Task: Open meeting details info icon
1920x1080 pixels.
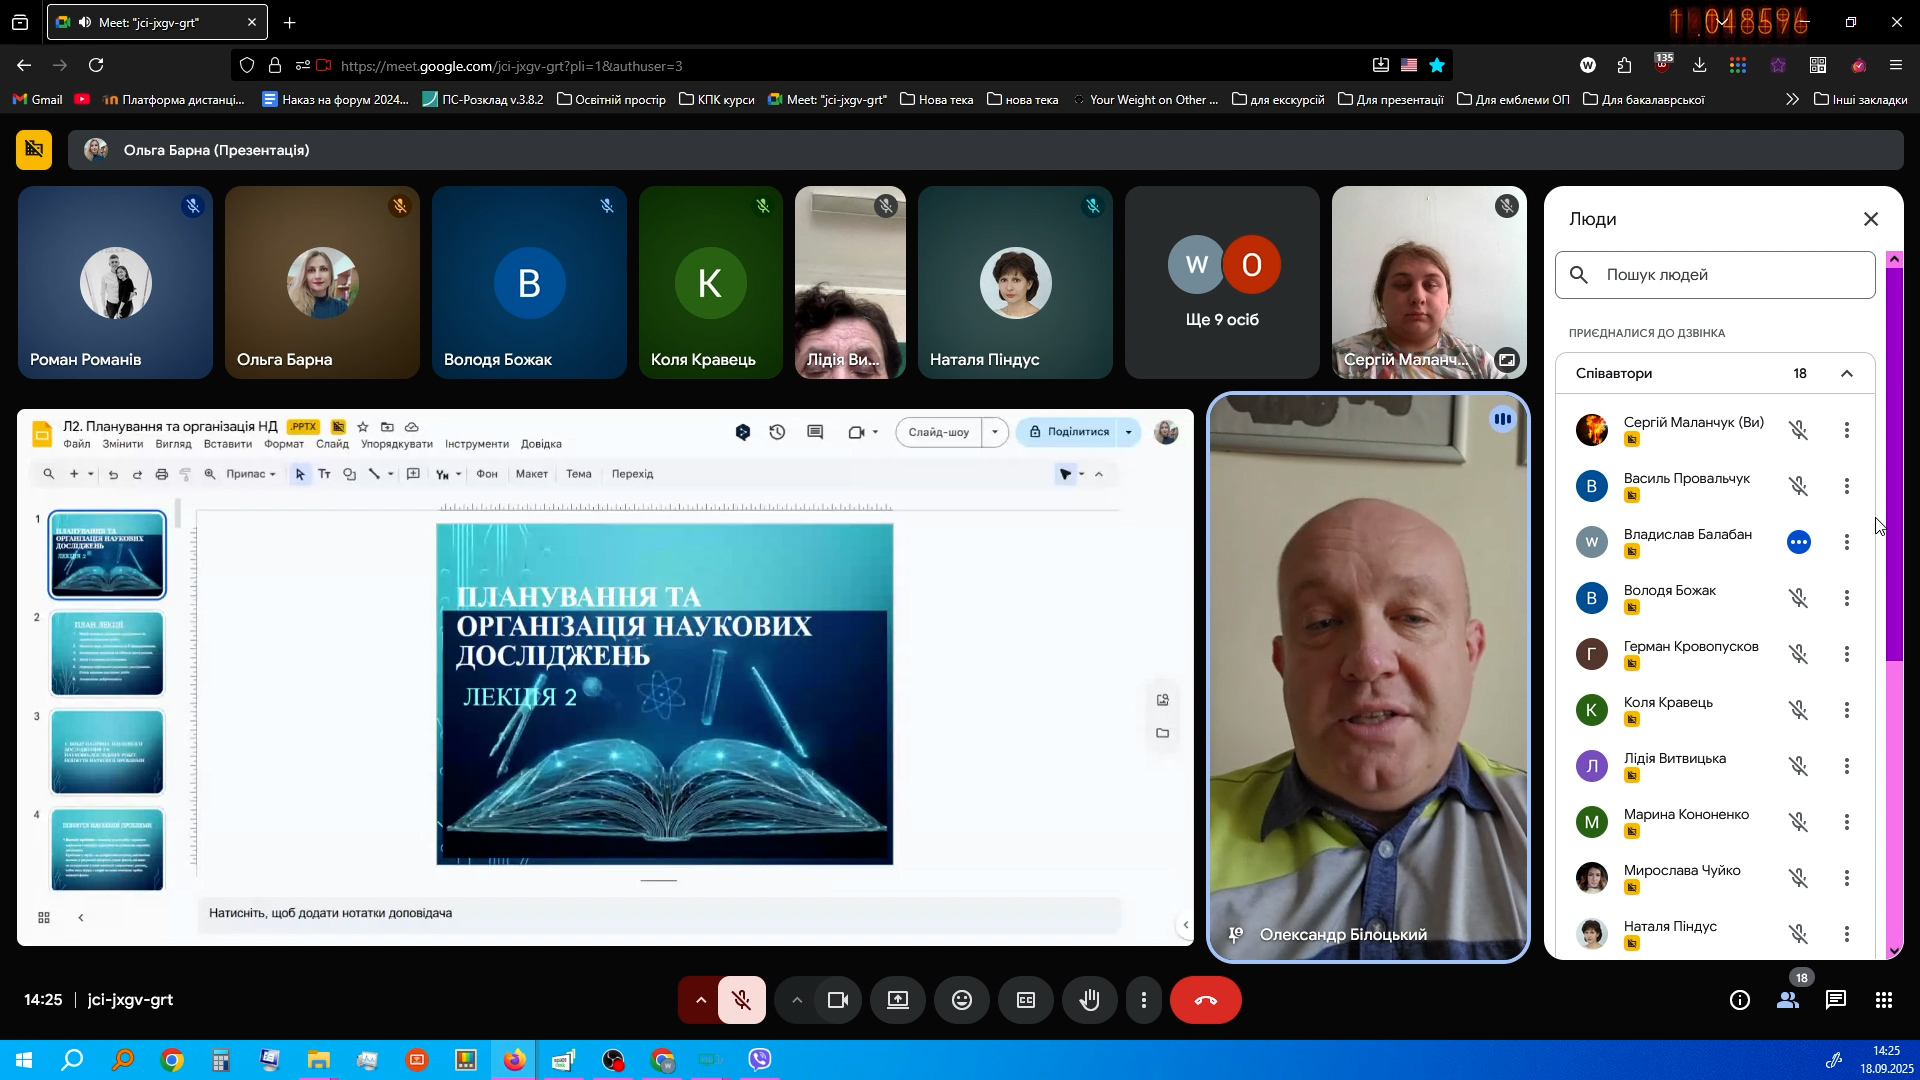Action: click(x=1740, y=1000)
